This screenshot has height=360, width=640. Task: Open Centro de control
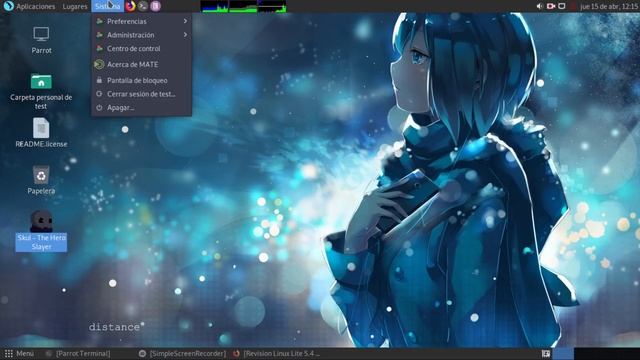pos(141,49)
